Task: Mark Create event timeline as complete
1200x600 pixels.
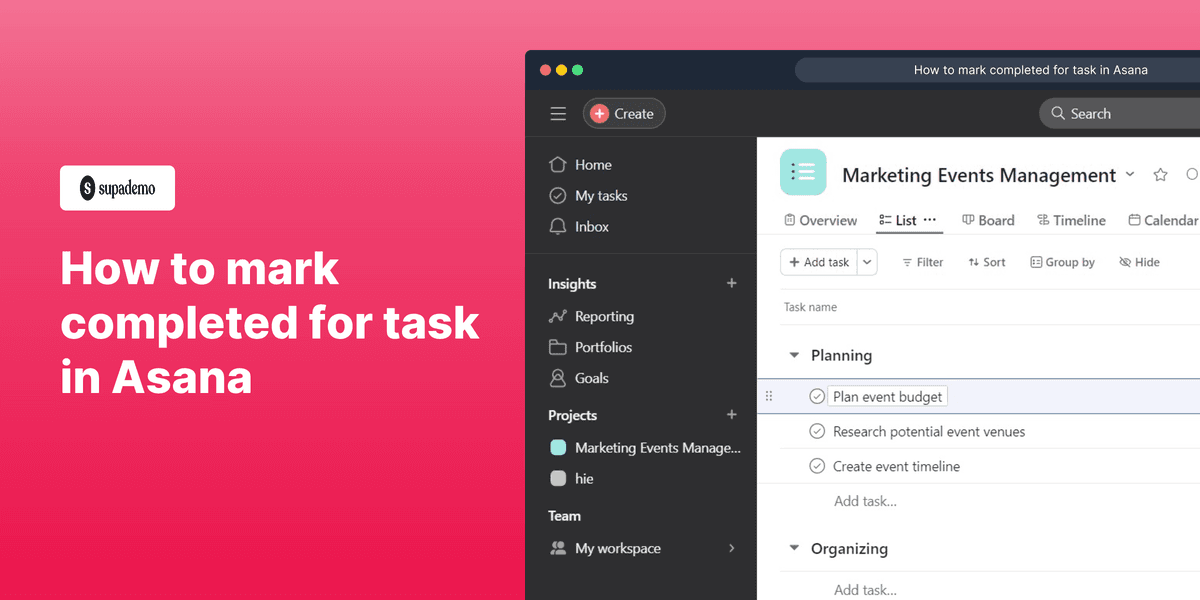Action: [x=817, y=466]
